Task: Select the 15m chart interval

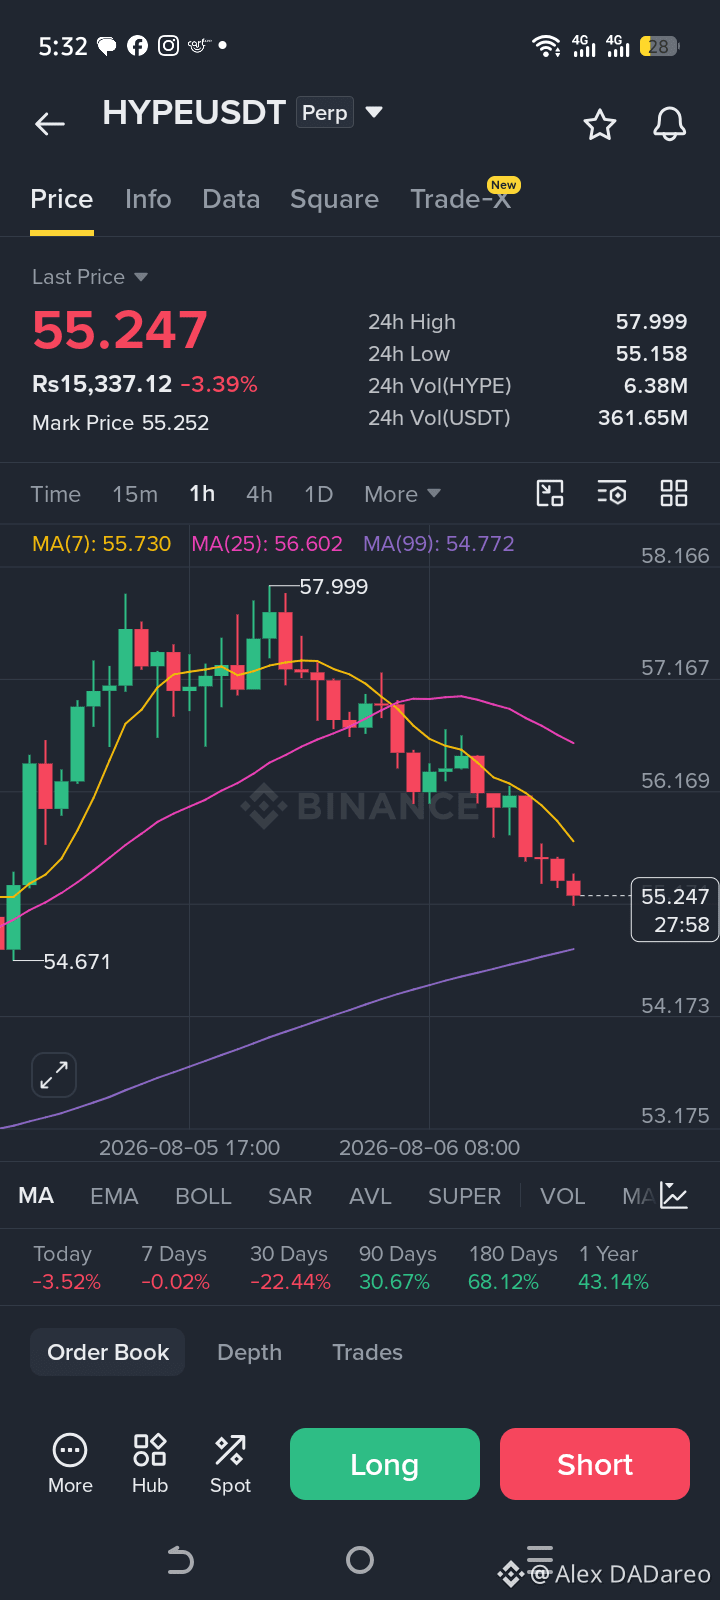Action: click(x=135, y=494)
